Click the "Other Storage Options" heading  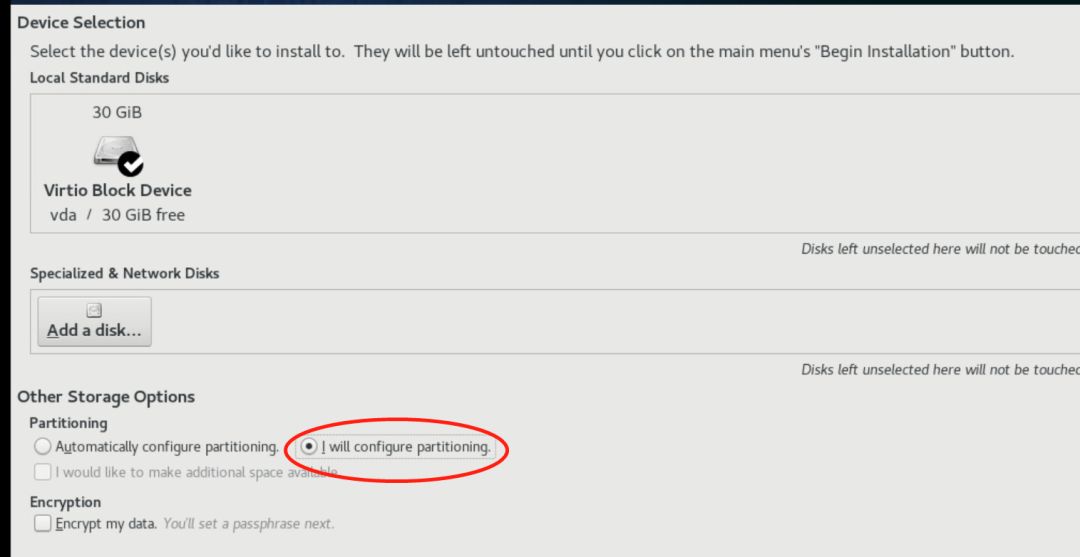coord(106,397)
